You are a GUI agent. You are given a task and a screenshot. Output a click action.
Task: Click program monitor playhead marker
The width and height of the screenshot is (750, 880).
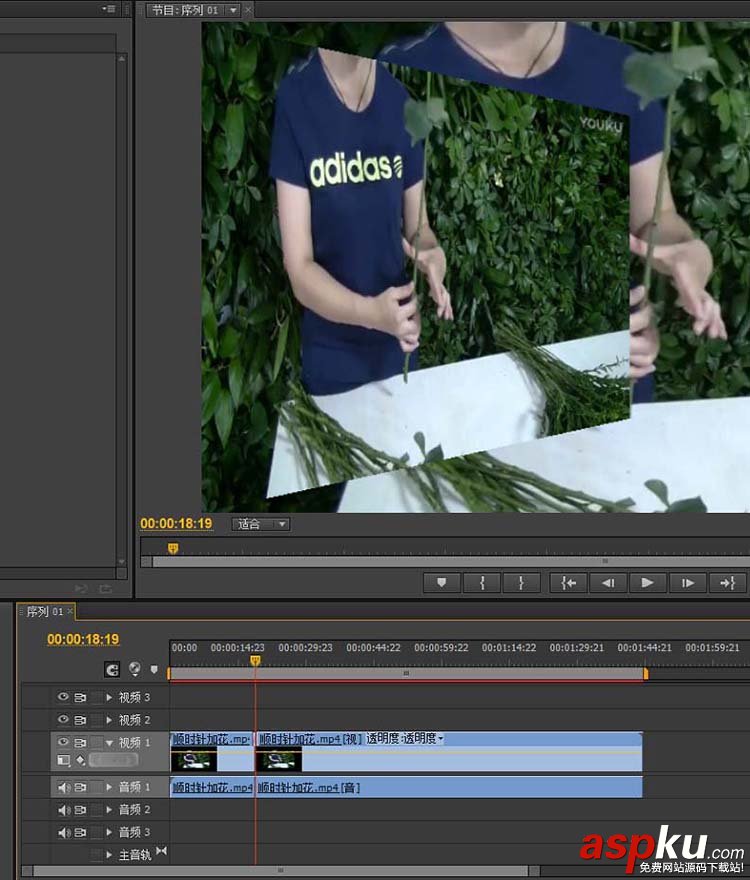coord(173,548)
